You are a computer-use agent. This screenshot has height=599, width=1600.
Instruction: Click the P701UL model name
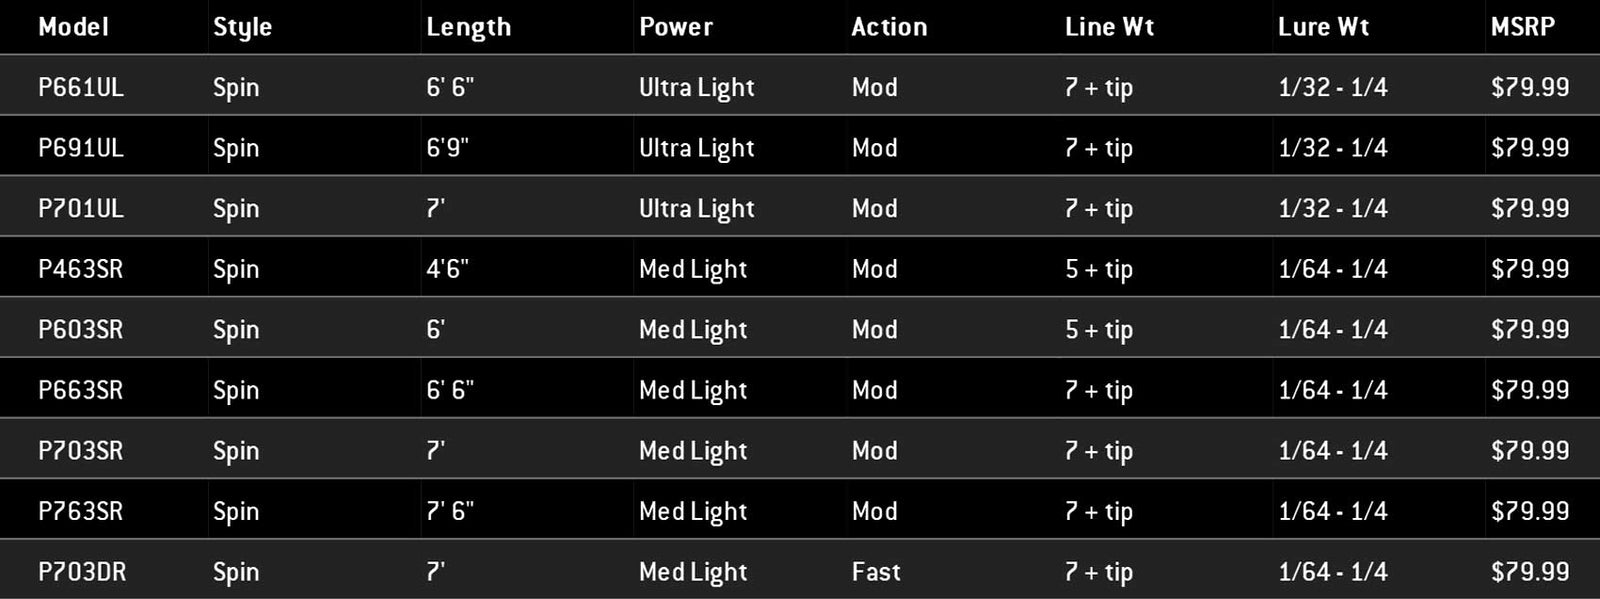(81, 208)
